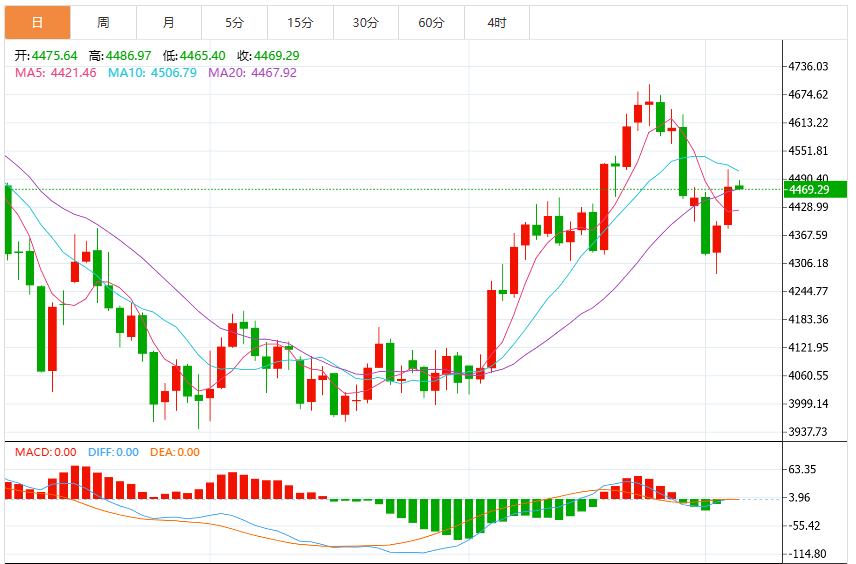Viewport: 856px width, 564px height.
Task: Select the 60分 timeframe tab
Action: click(x=431, y=22)
